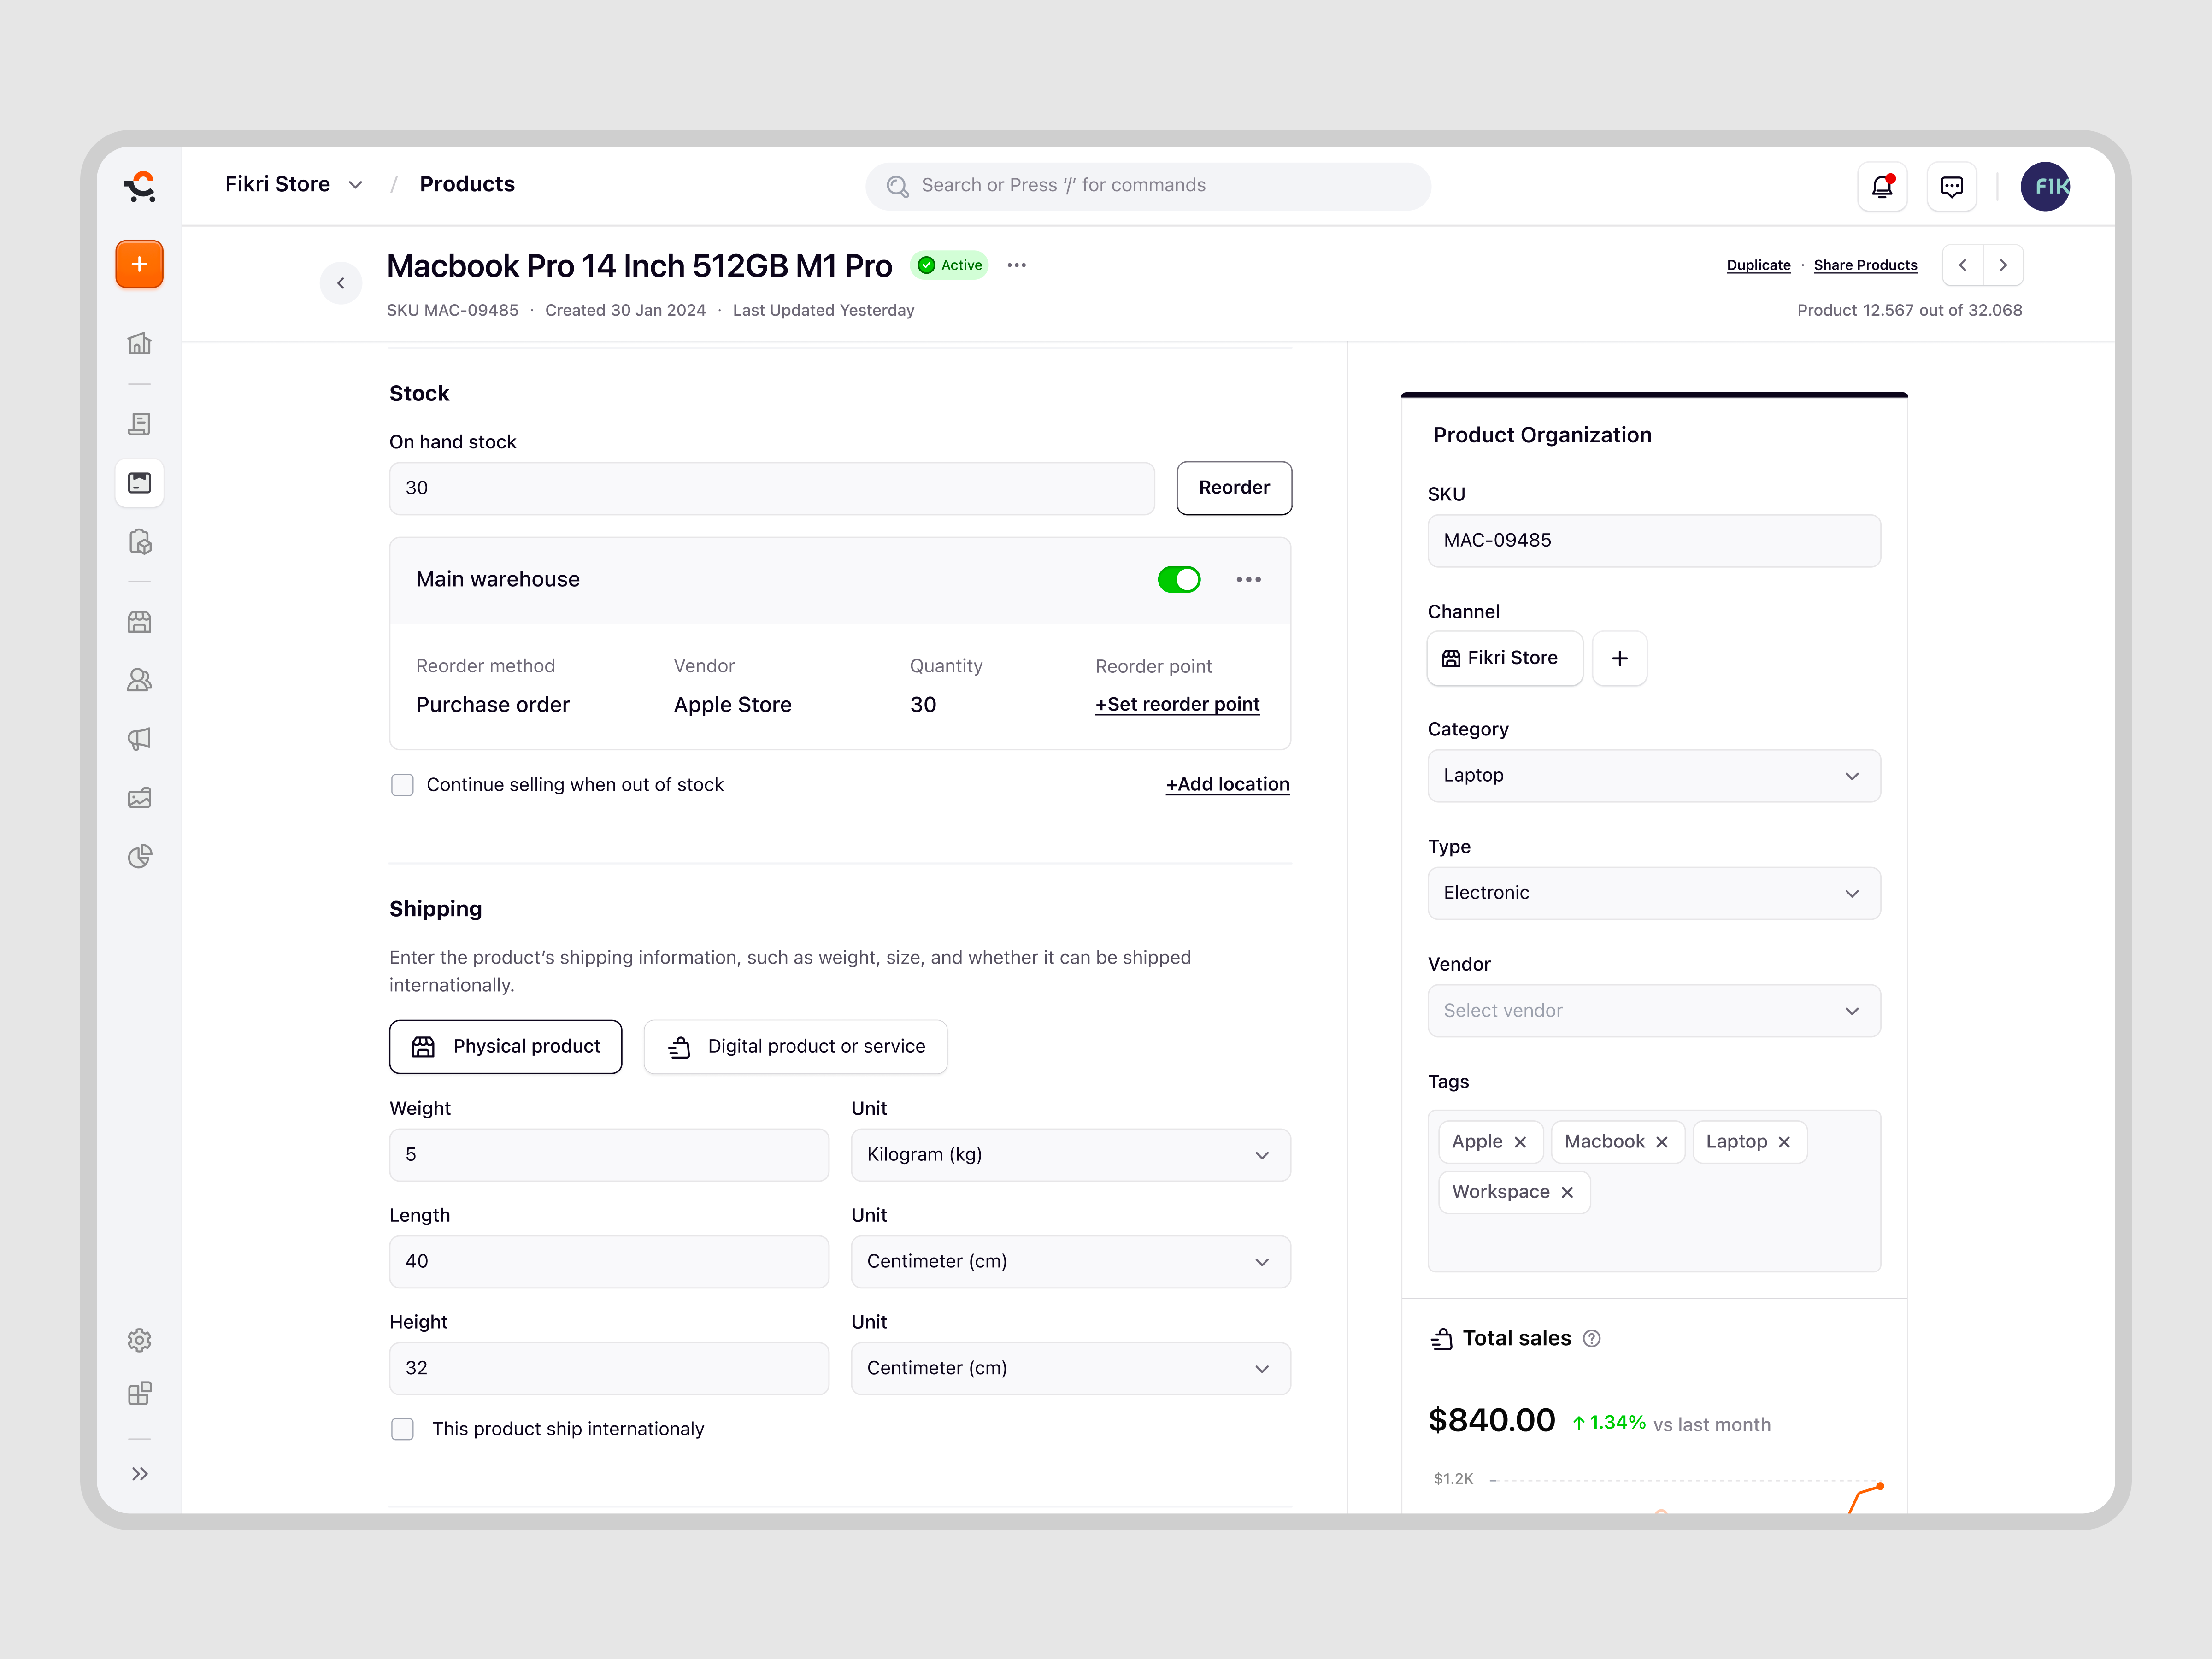Switch to Digital product or service
The image size is (2212, 1659).
[795, 1046]
